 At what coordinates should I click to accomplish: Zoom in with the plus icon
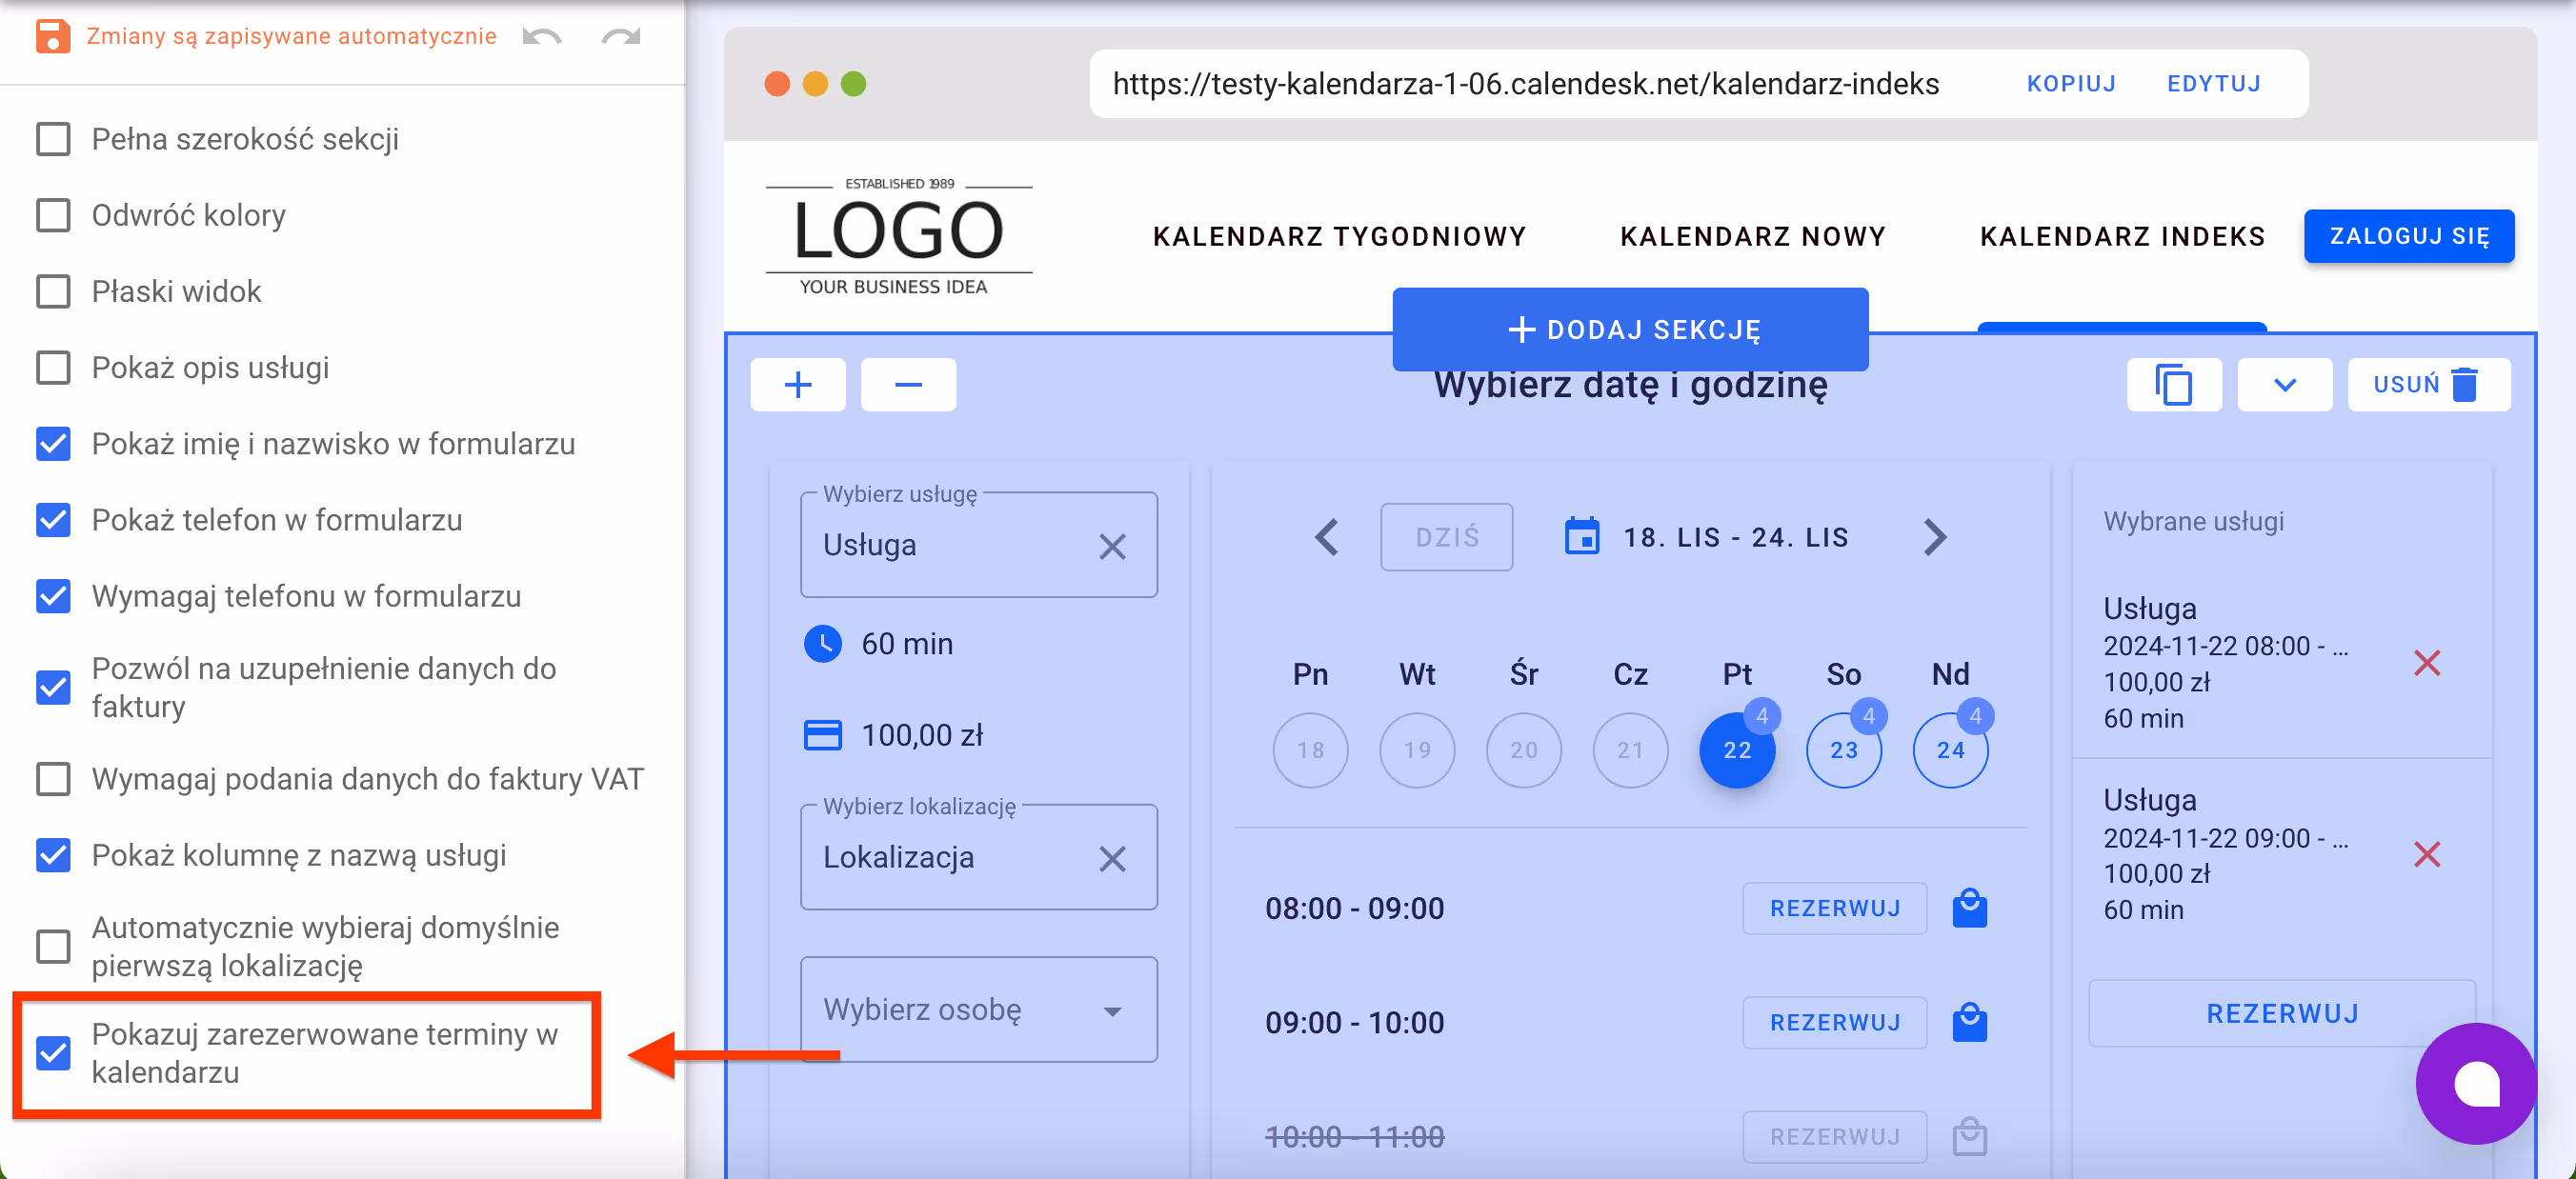[x=797, y=384]
